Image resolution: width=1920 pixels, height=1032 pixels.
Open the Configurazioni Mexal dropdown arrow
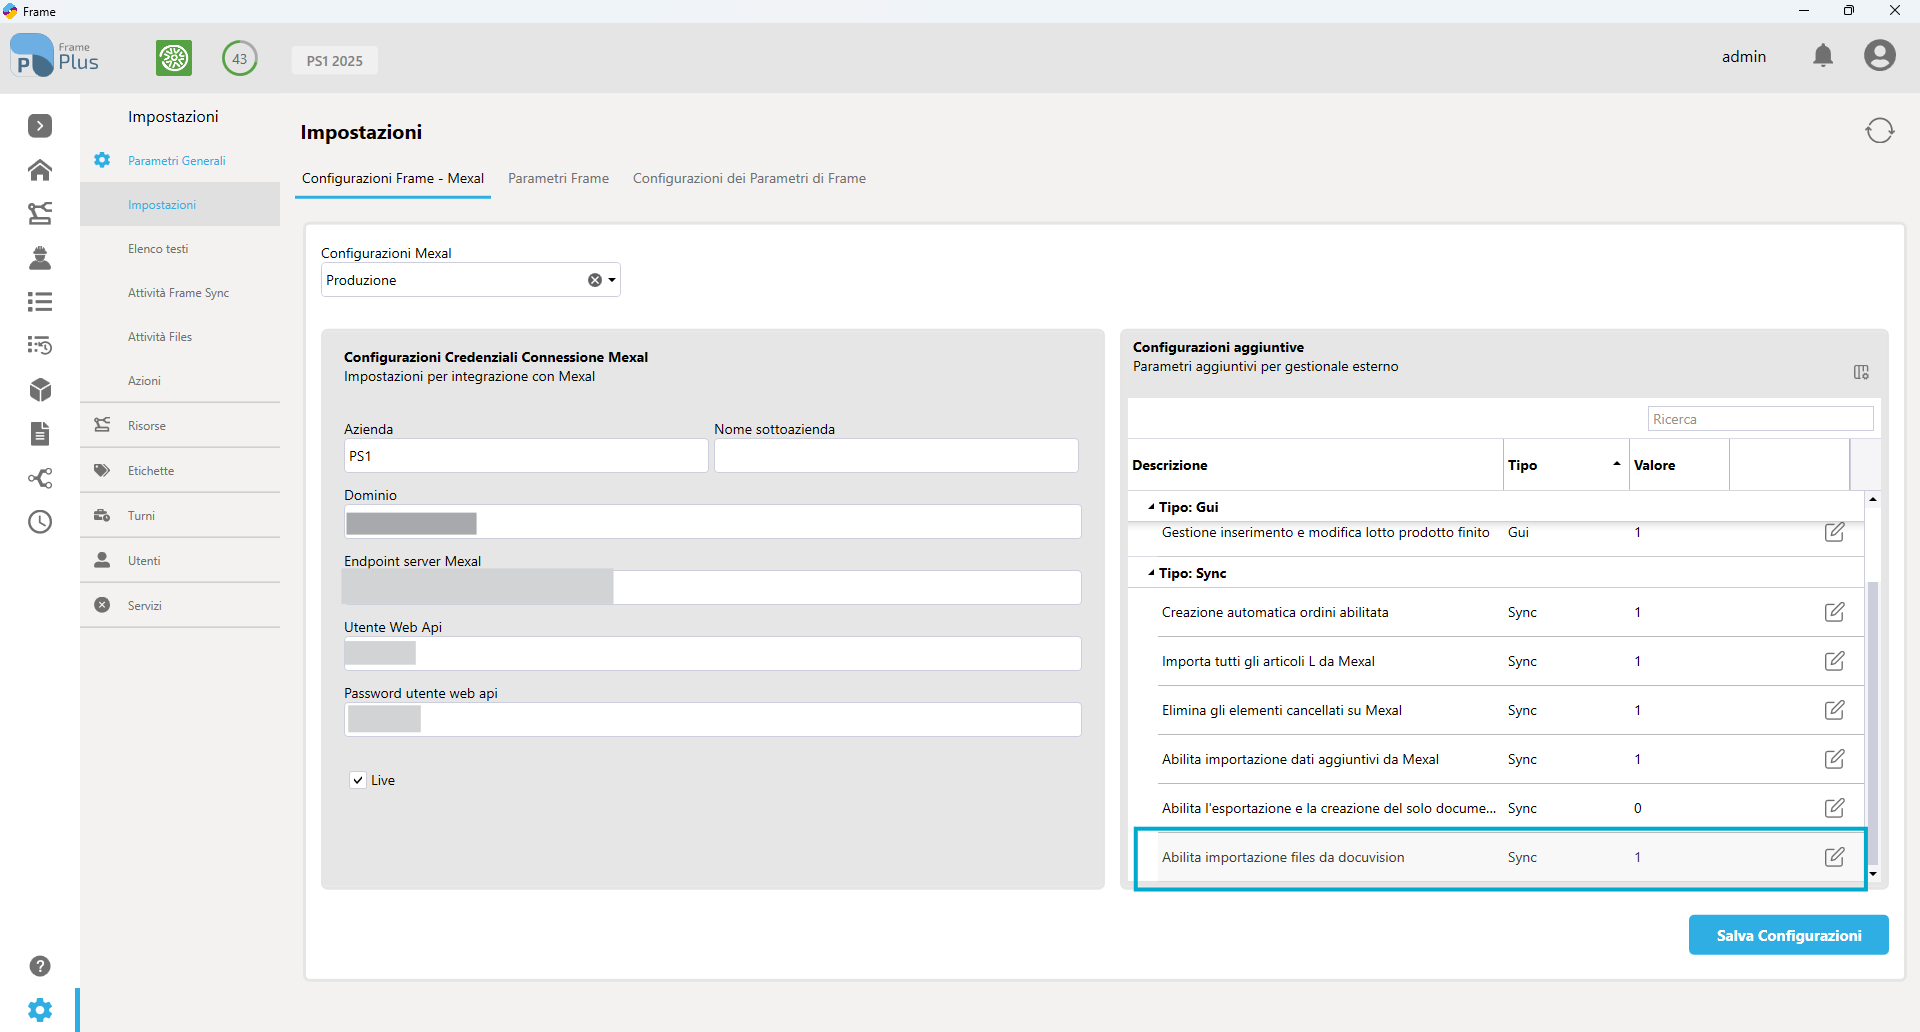click(612, 280)
